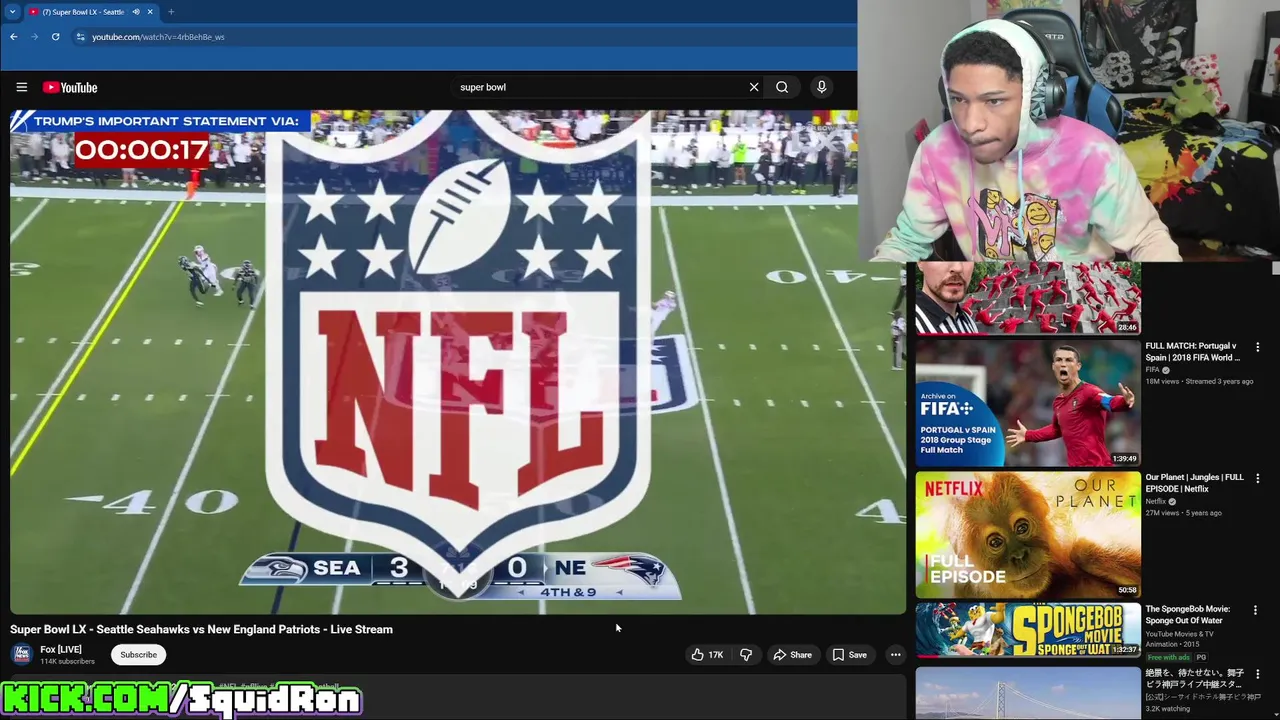Open a new browser tab
This screenshot has width=1280, height=720.
pyautogui.click(x=171, y=12)
